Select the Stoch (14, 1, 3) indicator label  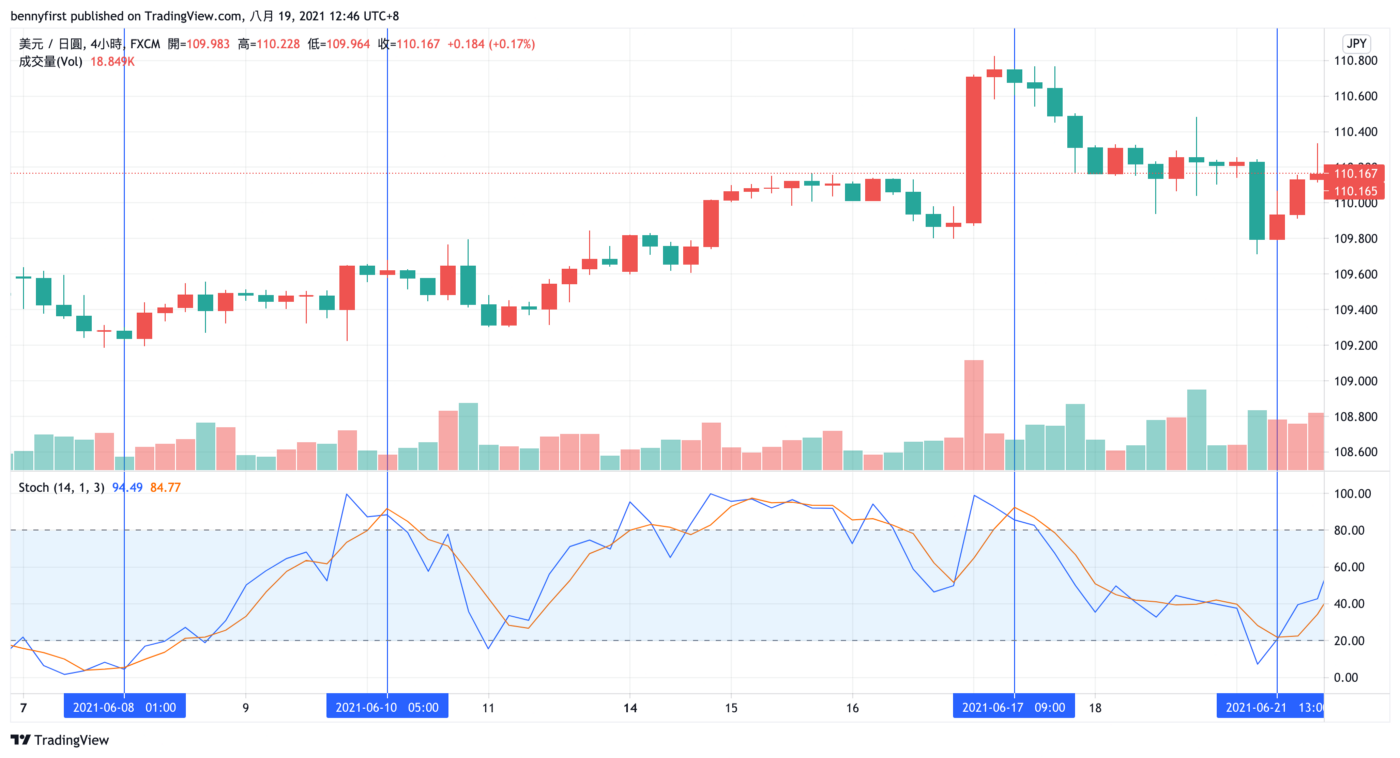63,487
